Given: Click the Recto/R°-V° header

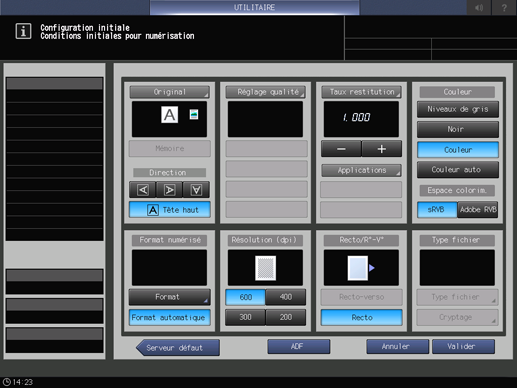Looking at the screenshot, I should tap(361, 240).
